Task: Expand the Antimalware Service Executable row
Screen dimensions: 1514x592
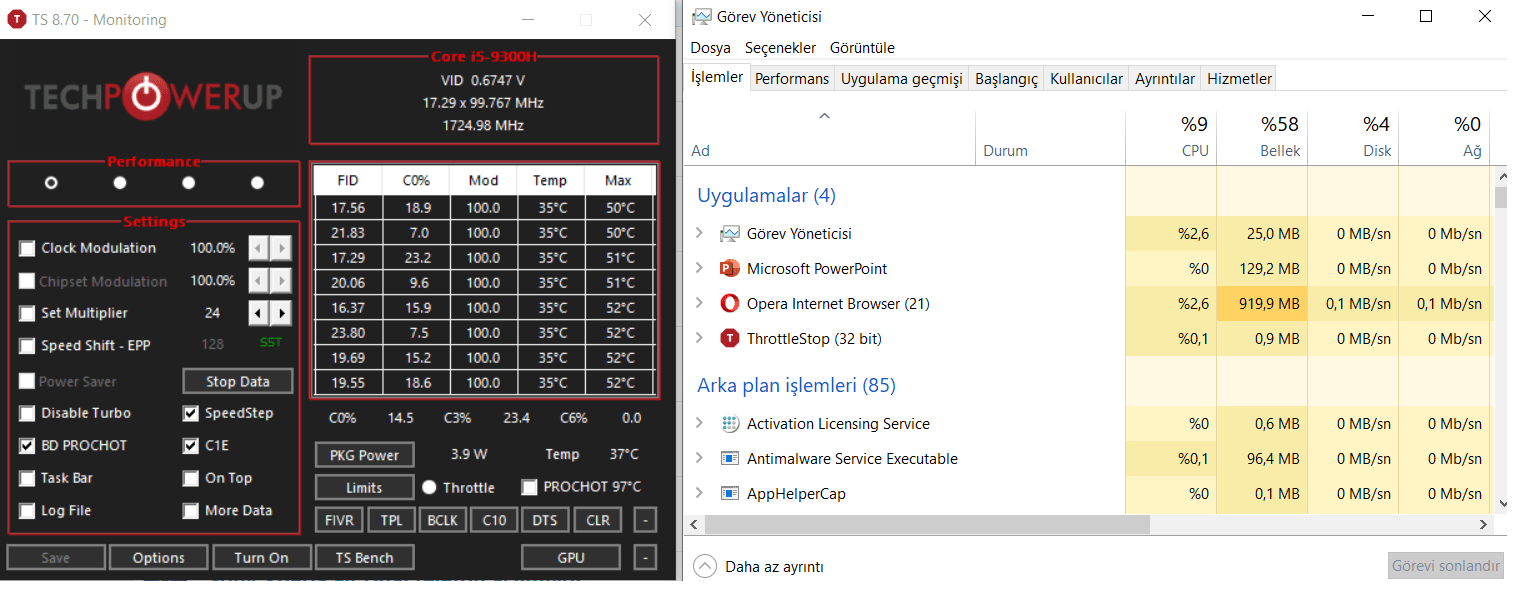Action: [699, 459]
